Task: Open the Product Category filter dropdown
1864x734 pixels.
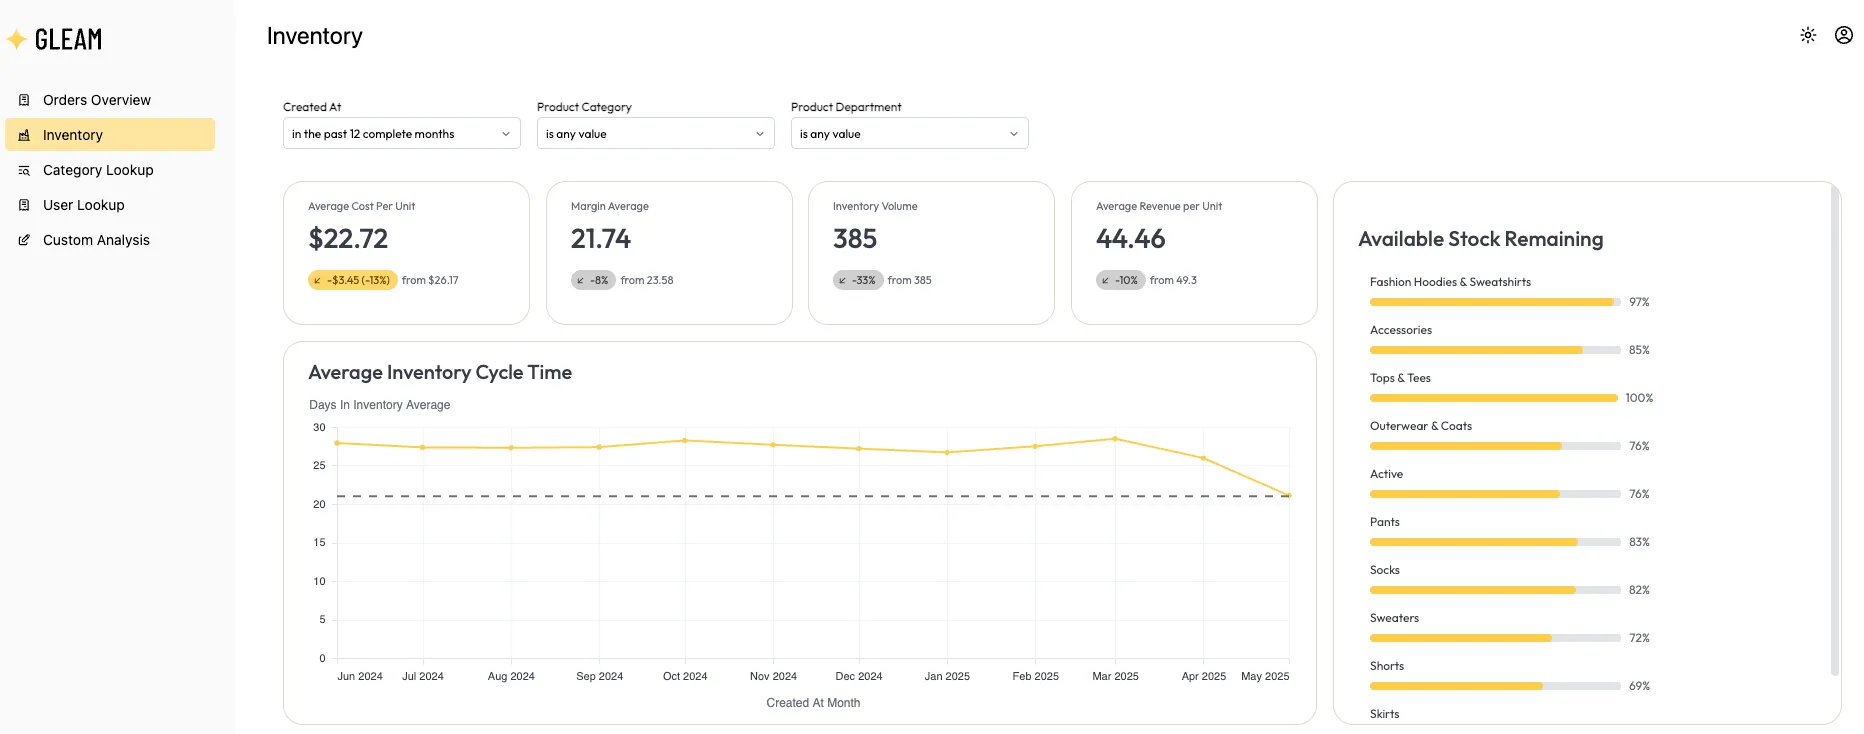Action: pos(655,134)
